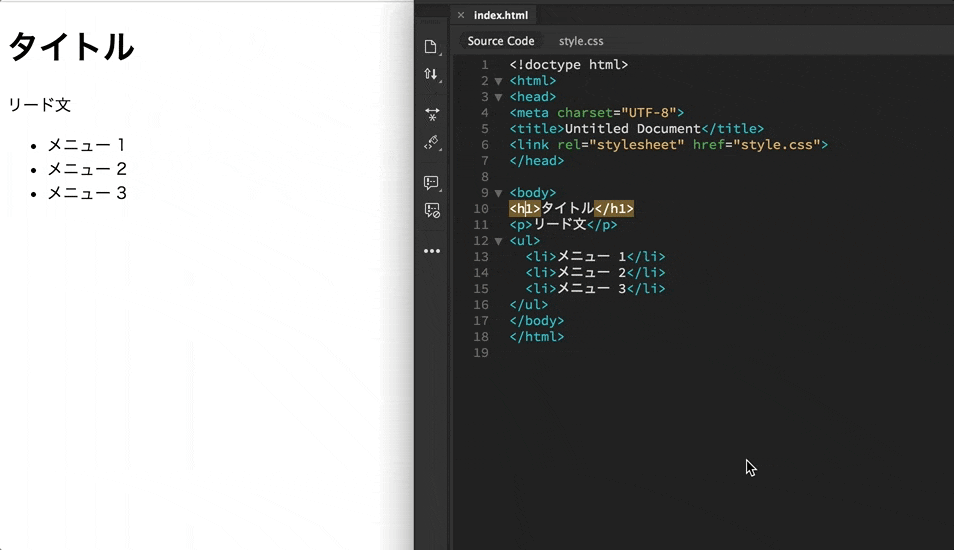The height and width of the screenshot is (550, 954).
Task: Collapse the head tag on line 3
Action: tap(498, 97)
